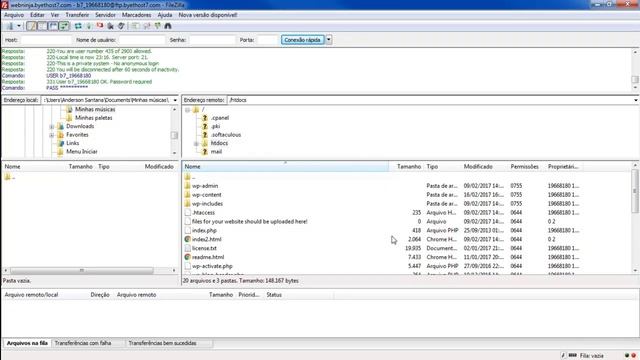Open the Conexão rápida history dropdown
The width and height of the screenshot is (640, 360).
[329, 40]
